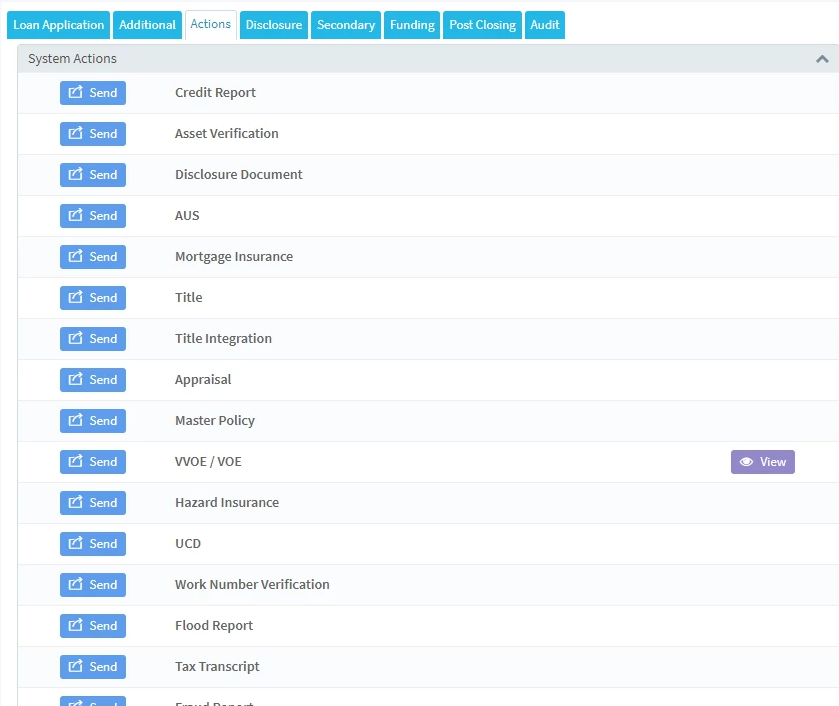Switch to the Loan Application tab
The height and width of the screenshot is (706, 839).
point(57,24)
